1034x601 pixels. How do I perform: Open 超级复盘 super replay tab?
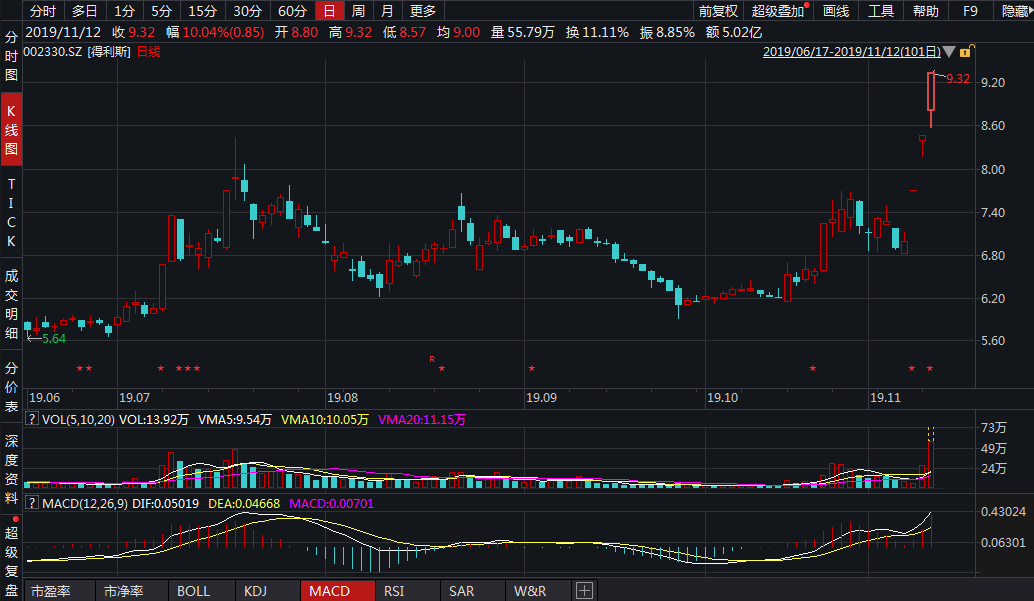(11, 561)
